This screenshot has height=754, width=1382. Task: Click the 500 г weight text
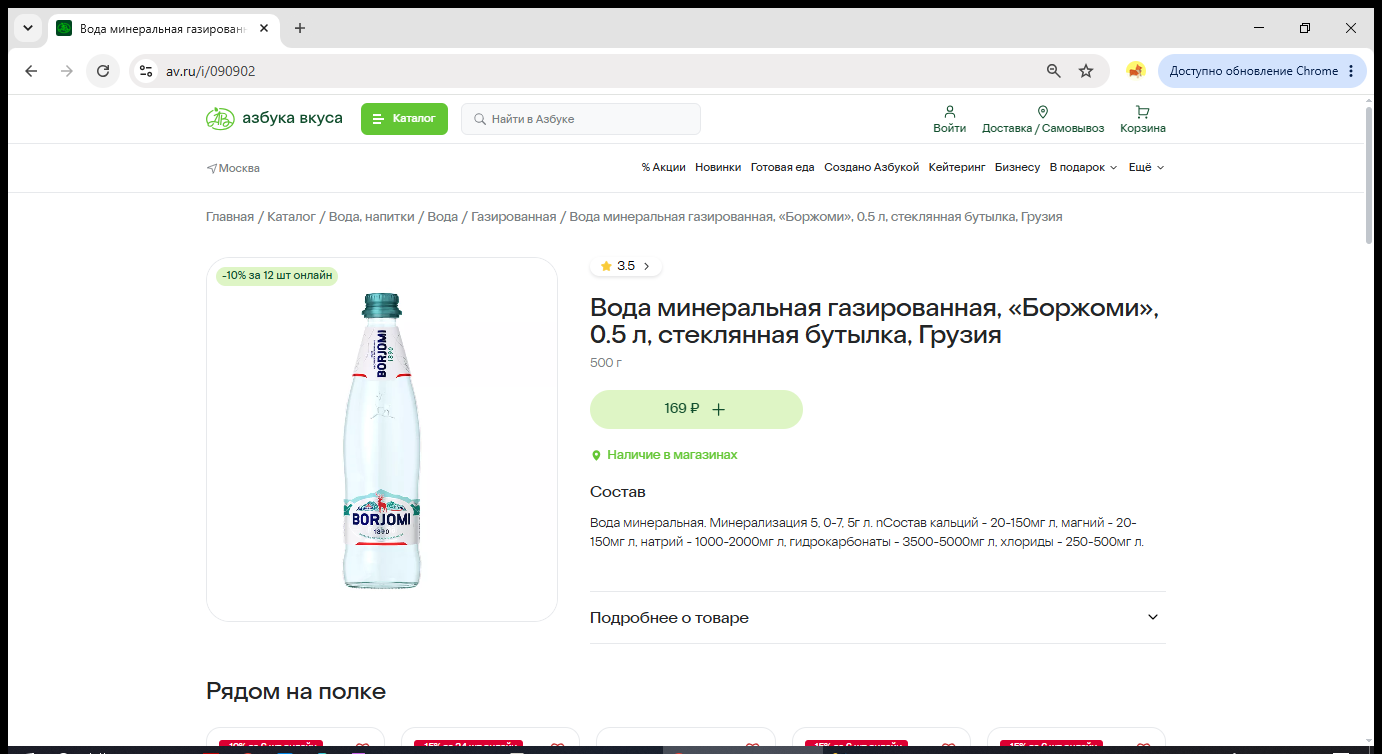coord(606,362)
